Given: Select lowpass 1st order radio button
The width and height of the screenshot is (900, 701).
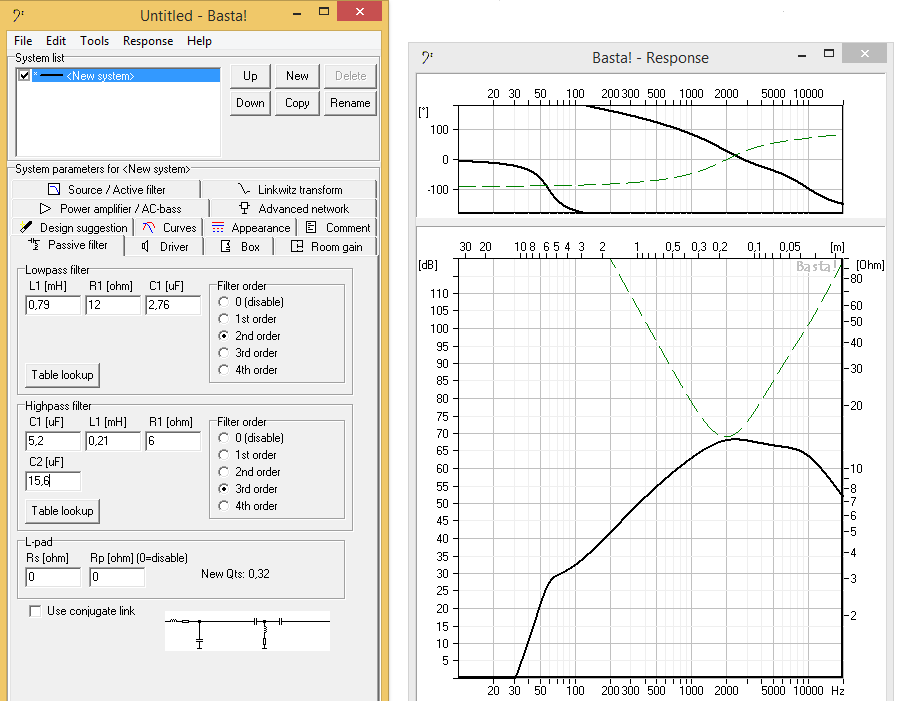Looking at the screenshot, I should click(x=224, y=319).
